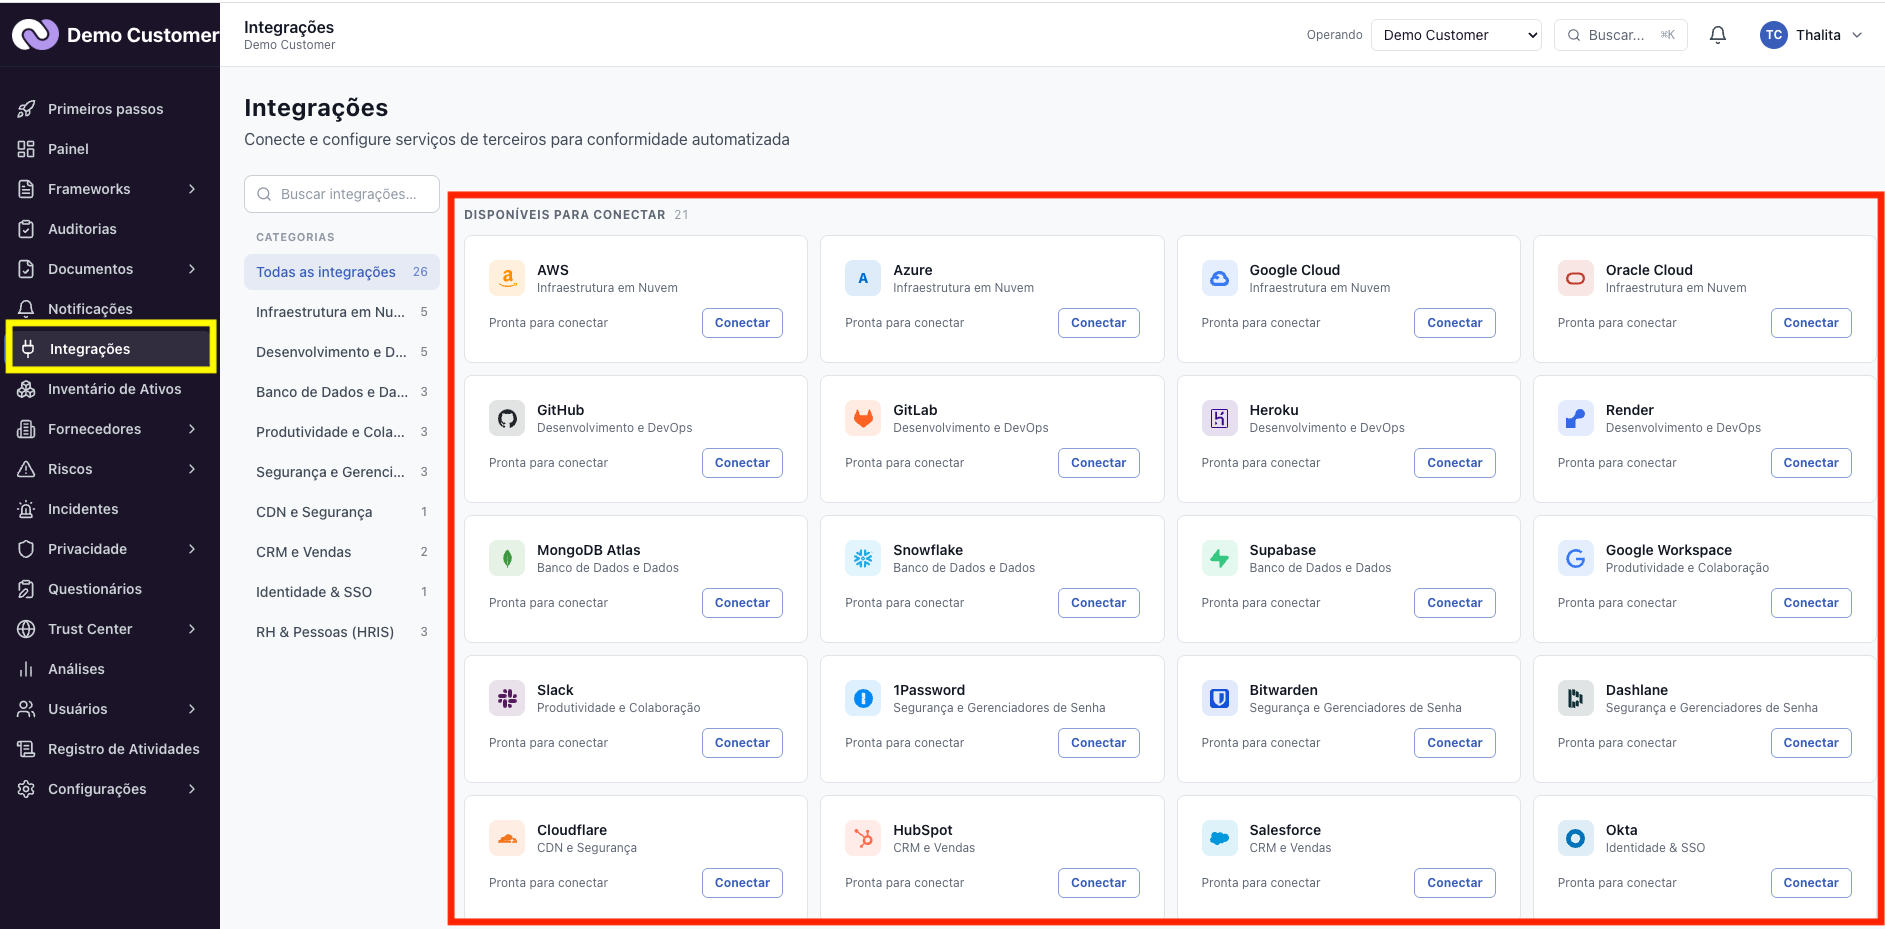Image resolution: width=1885 pixels, height=929 pixels.
Task: Click Conectar on the Okta card
Action: point(1810,883)
